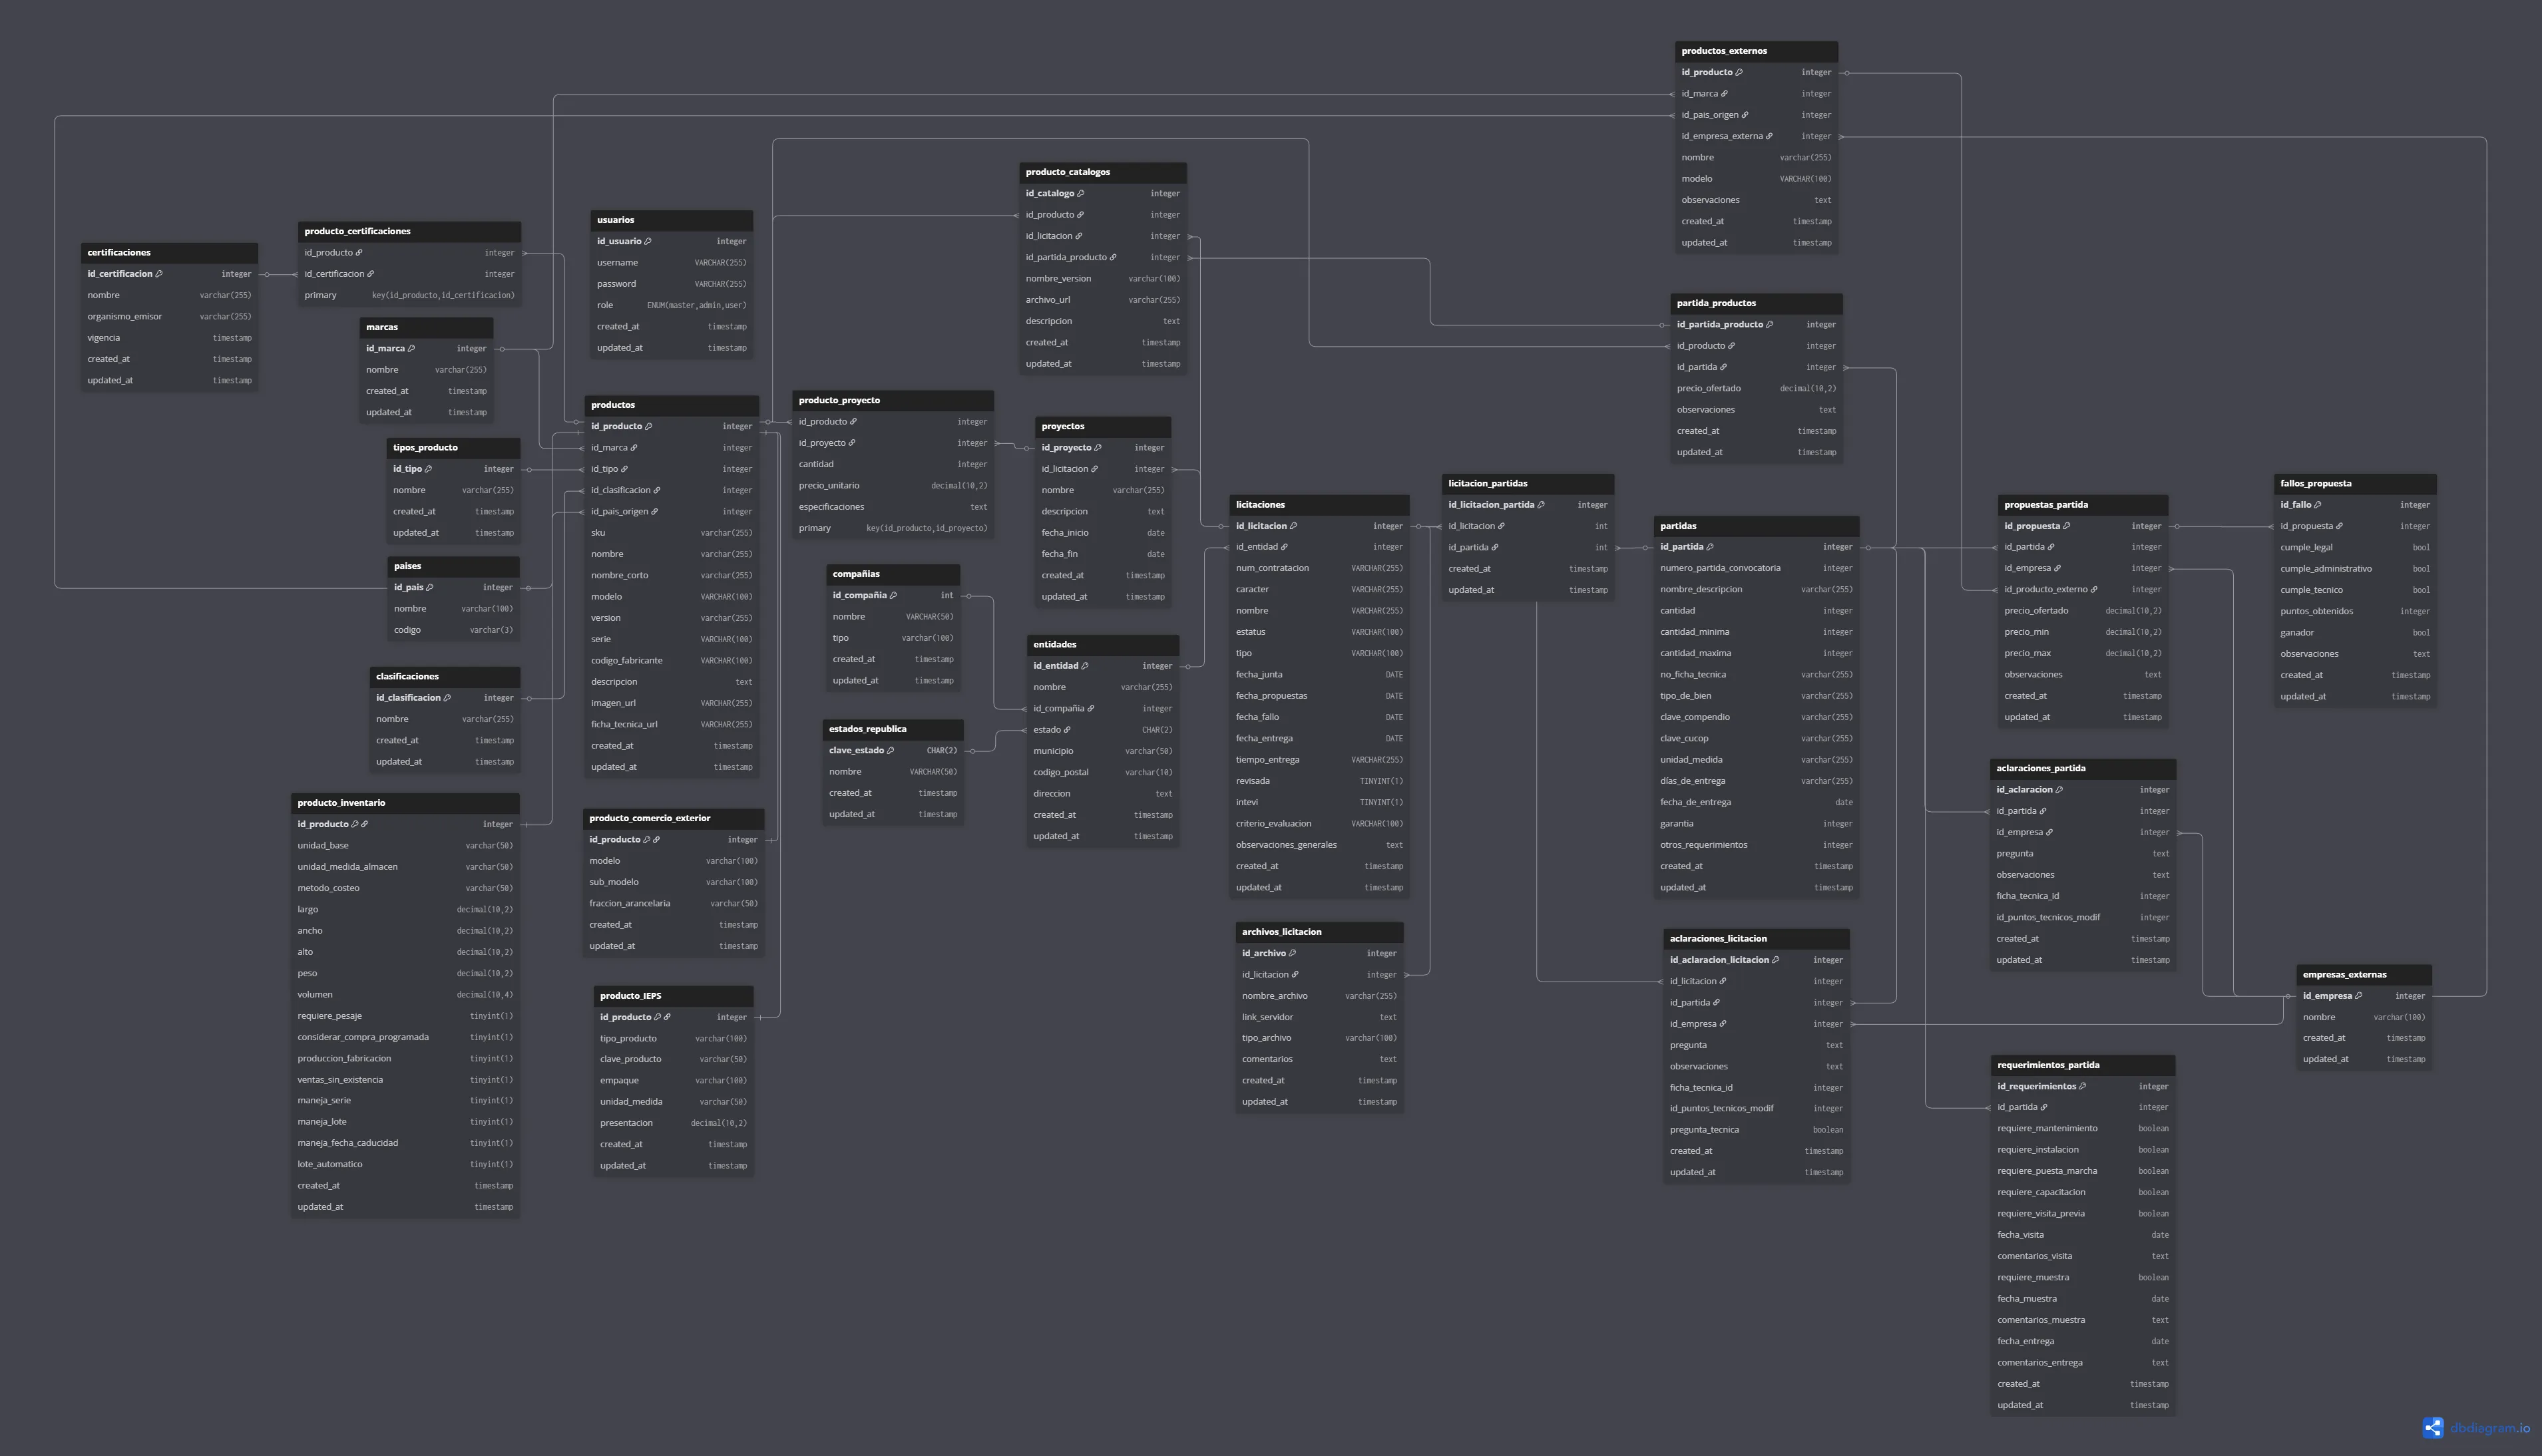Viewport: 2542px width, 1456px height.
Task: Select the especificaciones field in producto_proyecto
Action: tap(894, 507)
